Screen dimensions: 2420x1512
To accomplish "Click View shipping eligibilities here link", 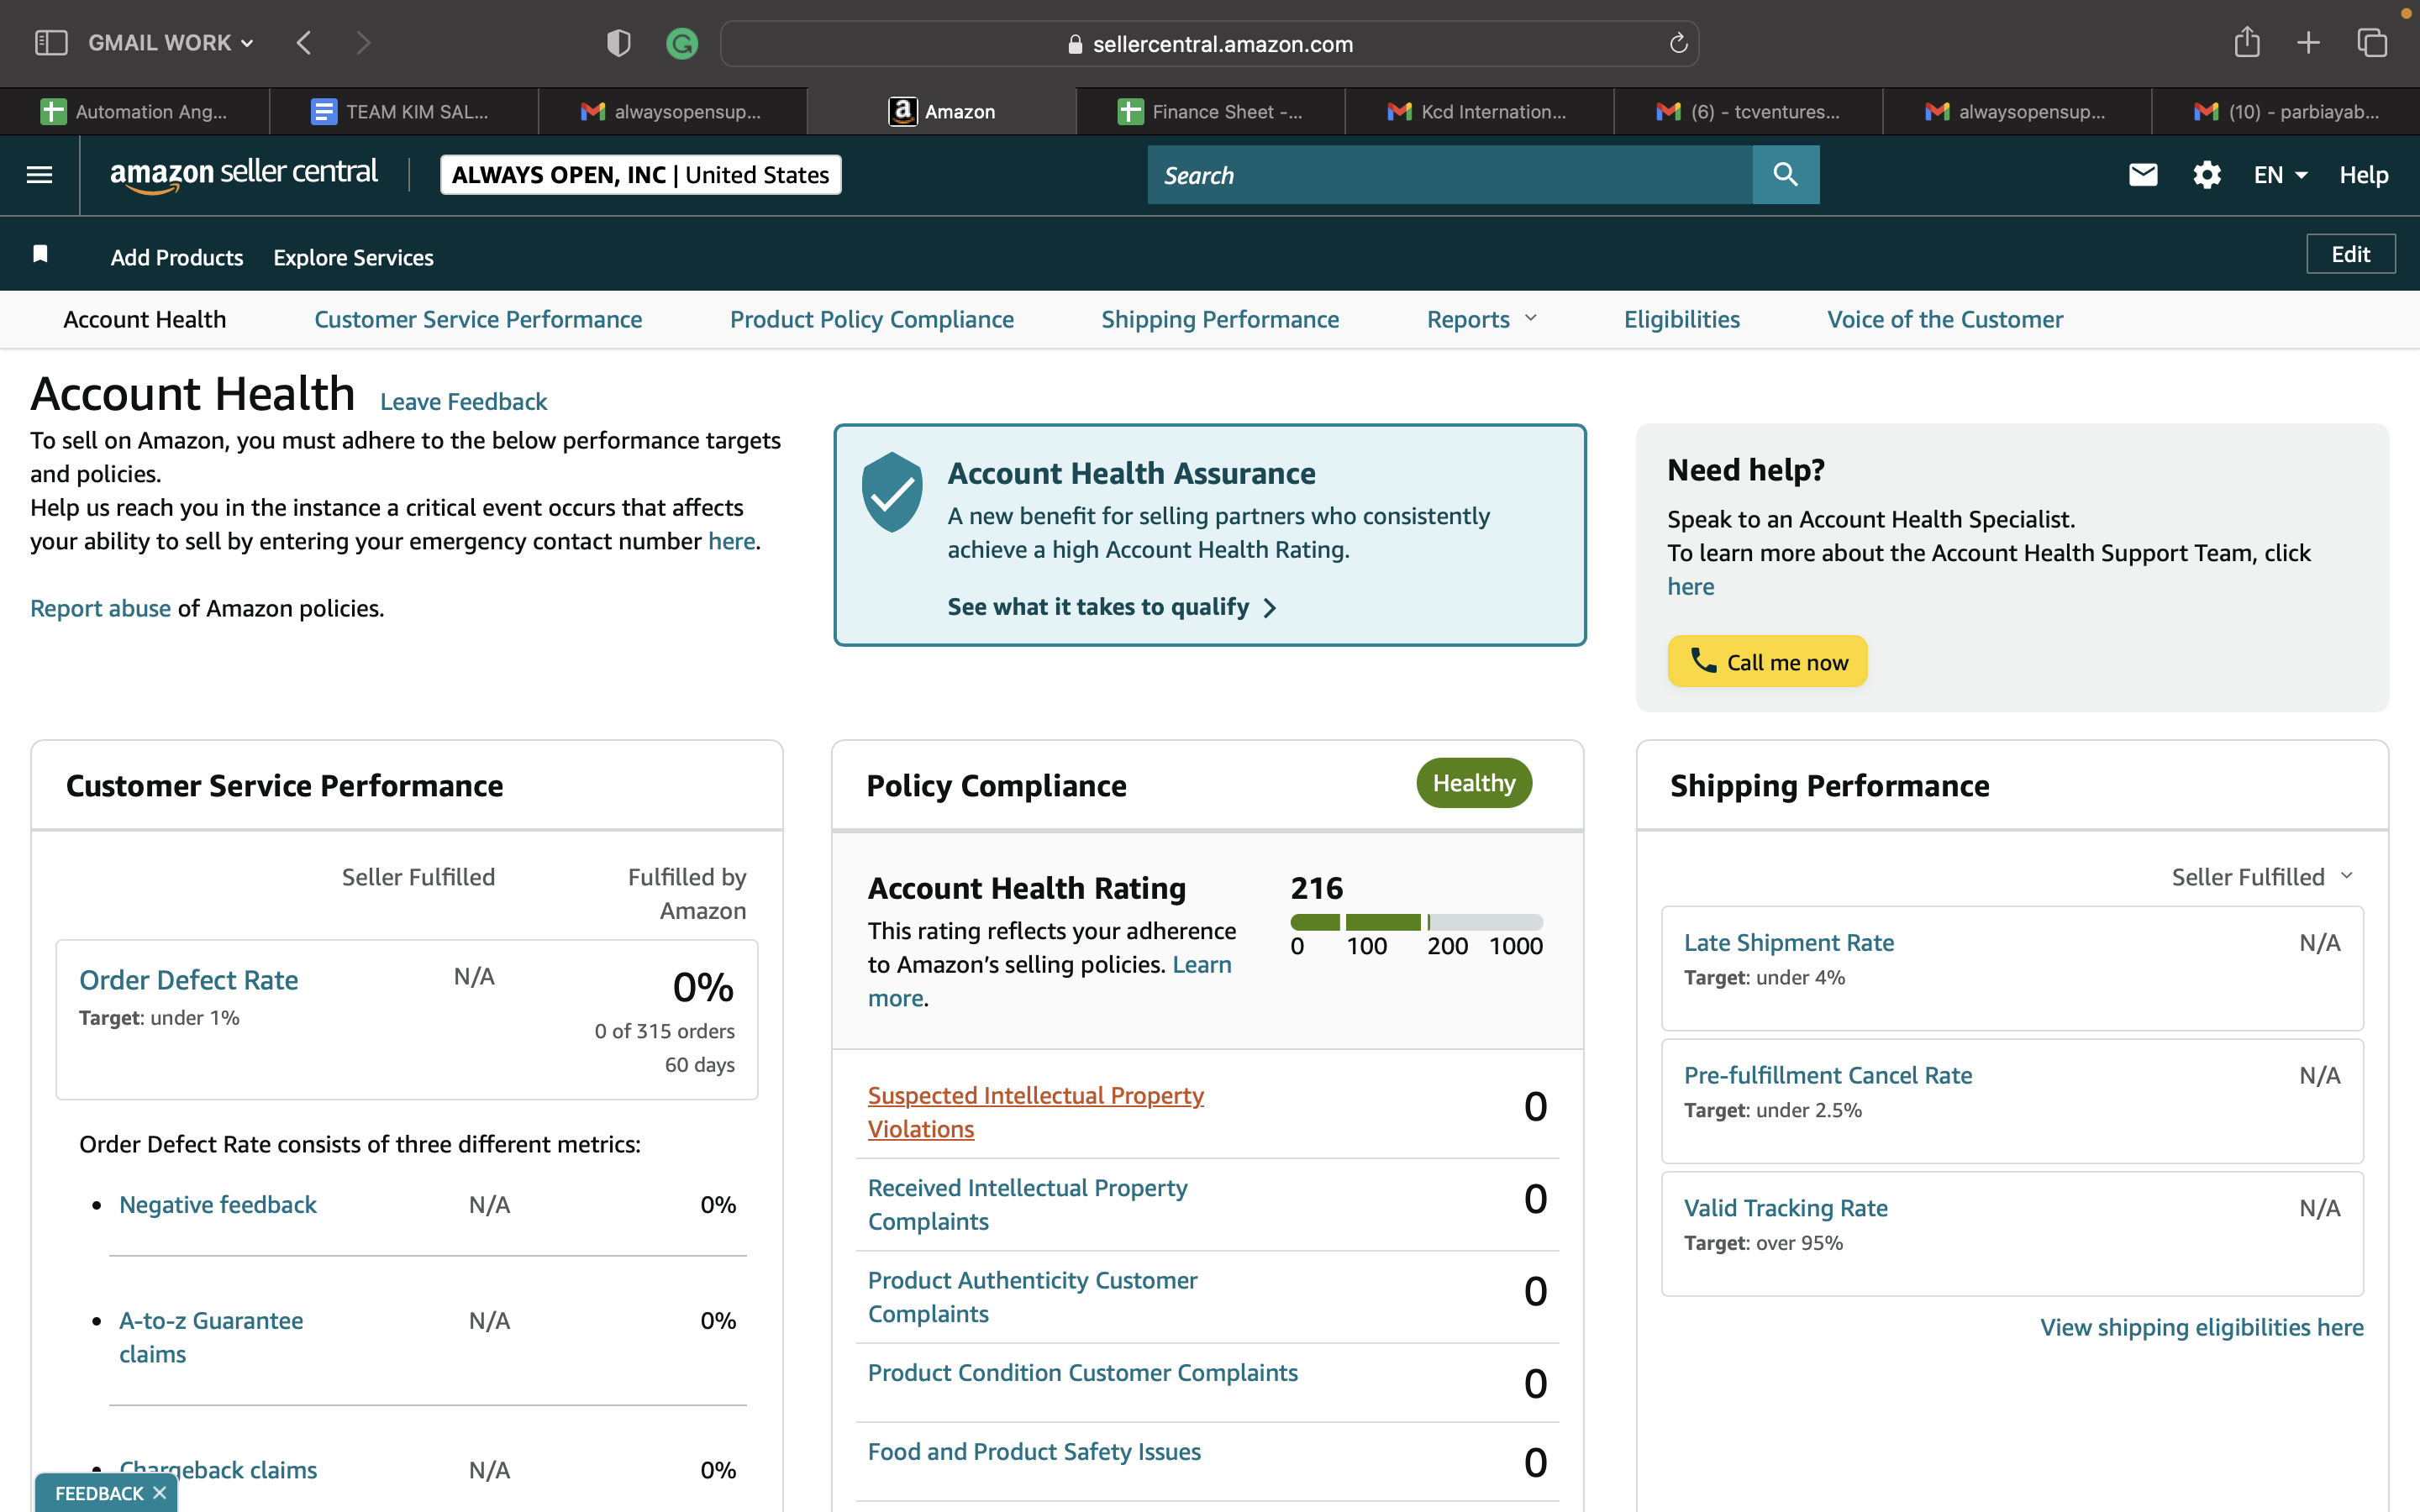I will click(2202, 1327).
